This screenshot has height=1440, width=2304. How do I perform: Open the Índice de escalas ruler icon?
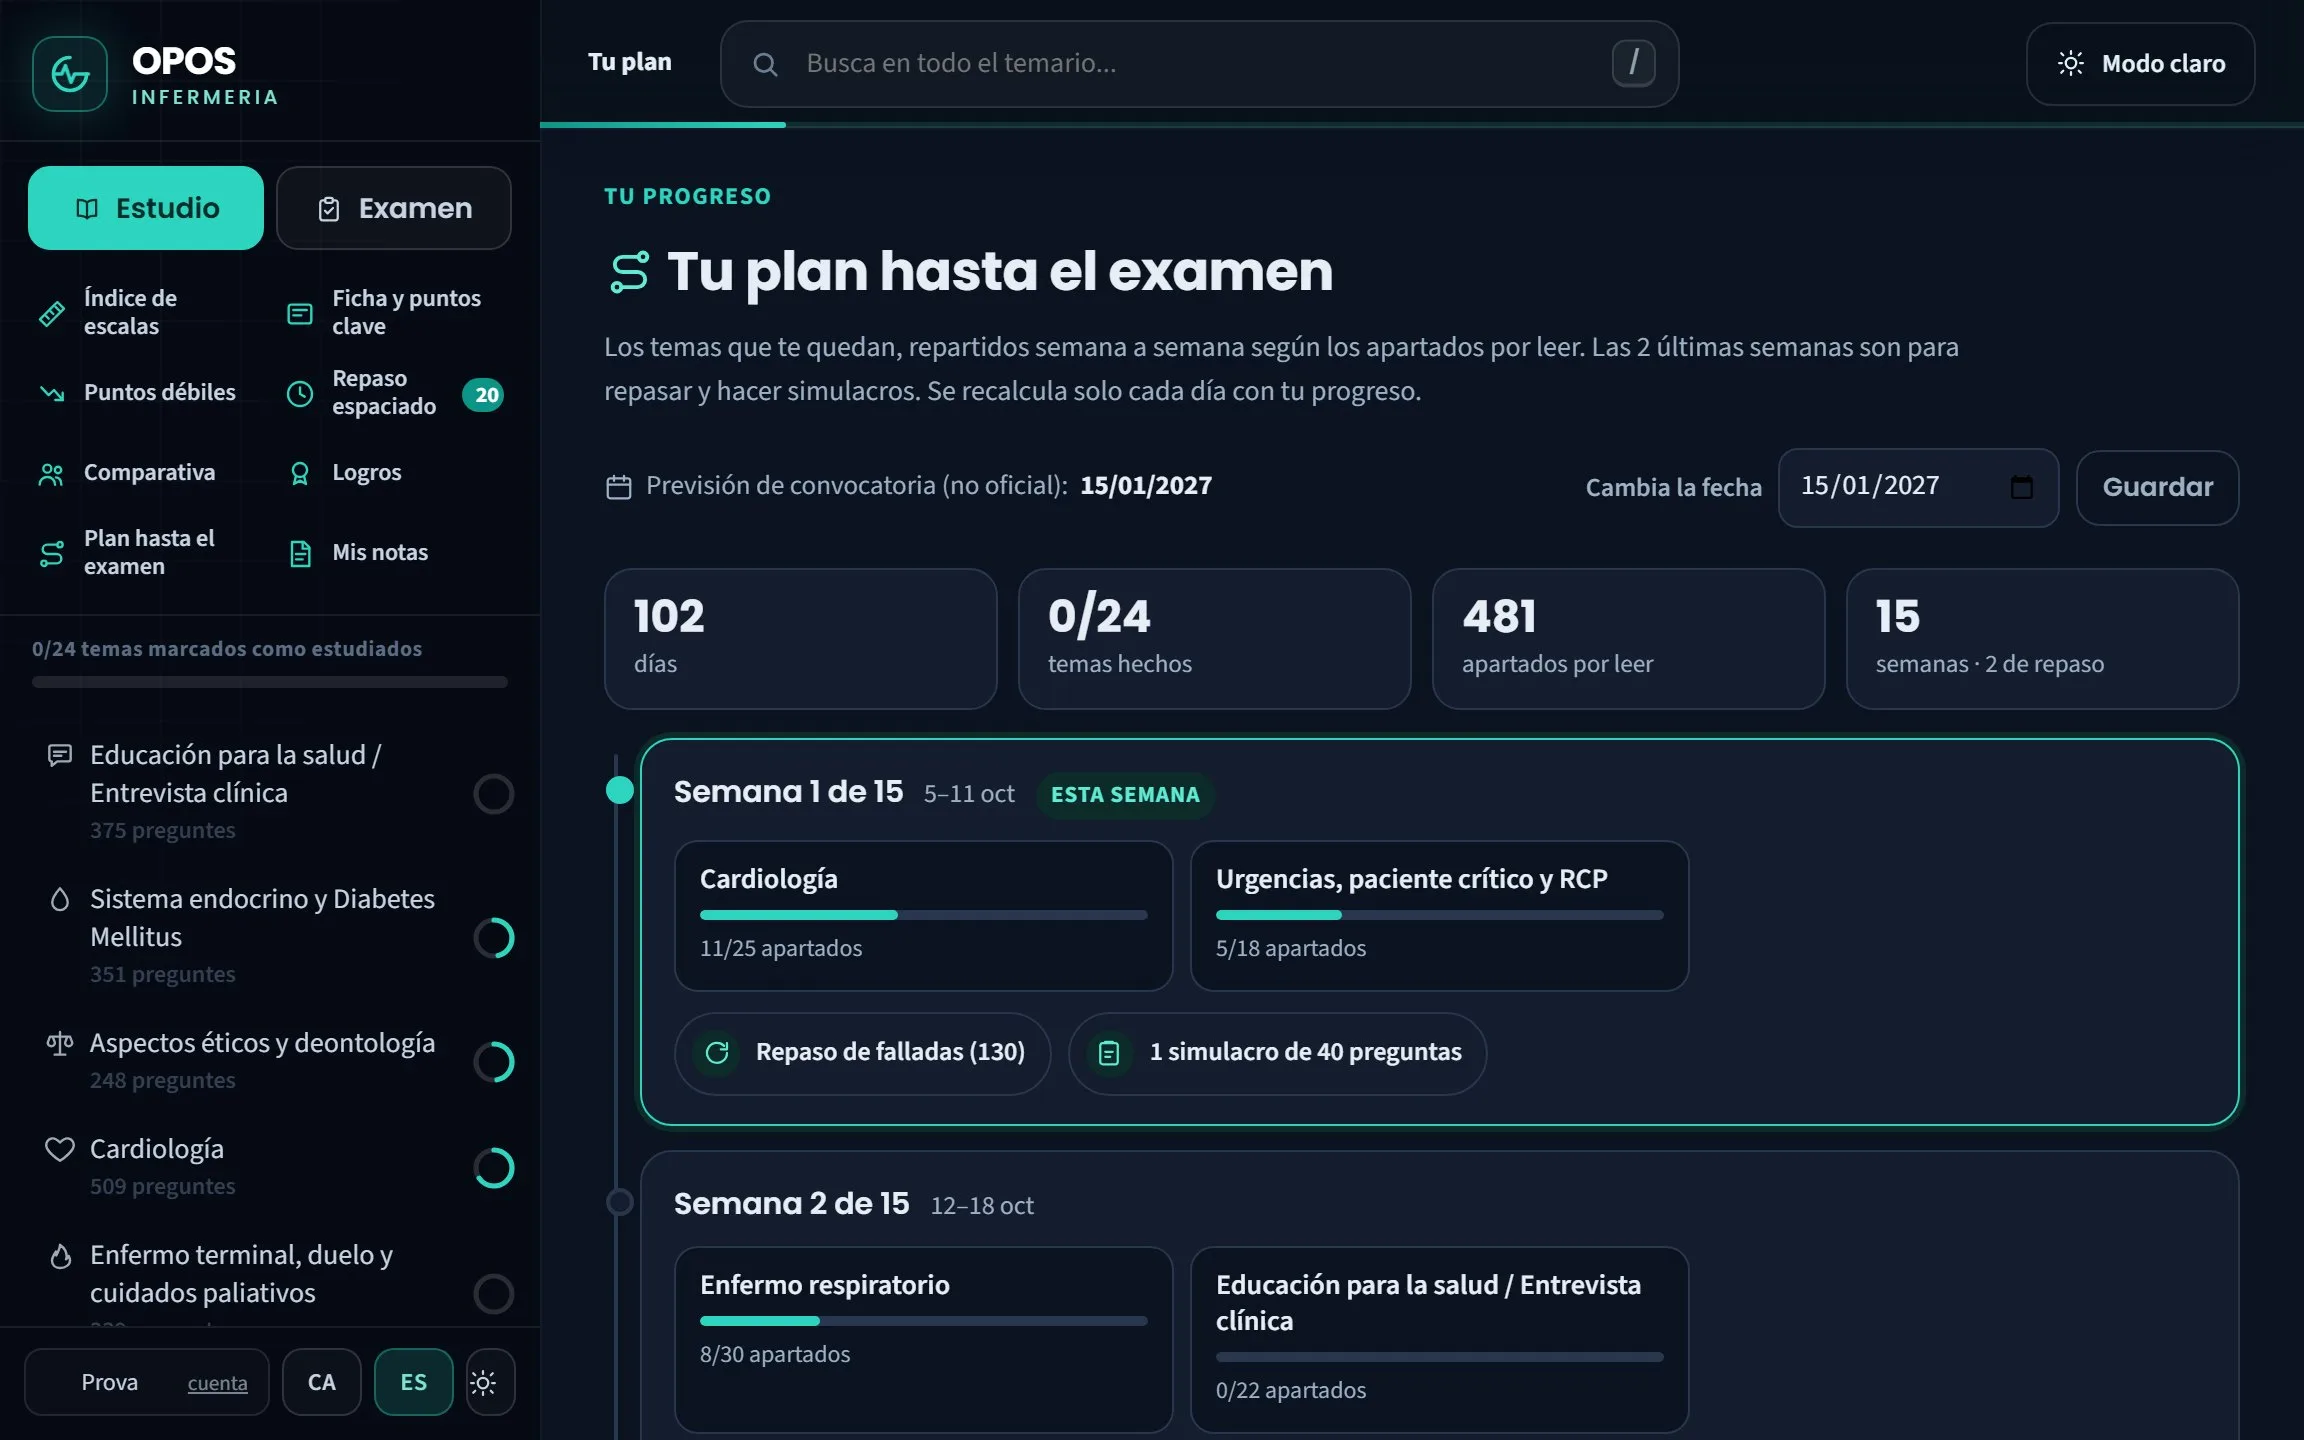pyautogui.click(x=52, y=313)
